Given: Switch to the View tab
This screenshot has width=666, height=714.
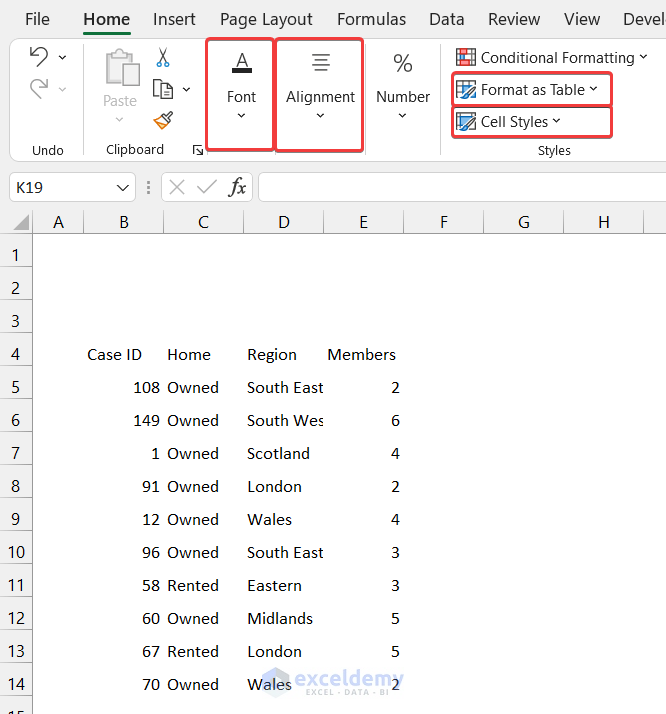Looking at the screenshot, I should click(582, 20).
